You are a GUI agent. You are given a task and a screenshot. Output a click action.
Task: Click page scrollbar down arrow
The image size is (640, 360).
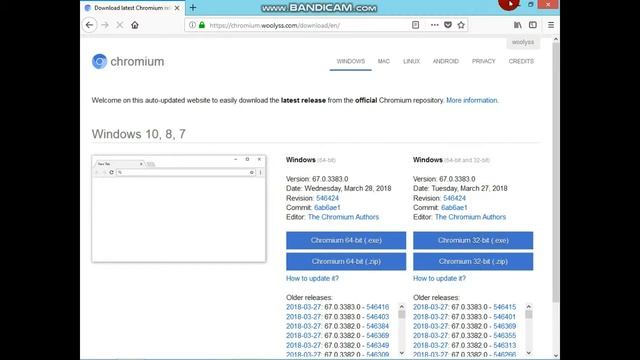click(556, 356)
